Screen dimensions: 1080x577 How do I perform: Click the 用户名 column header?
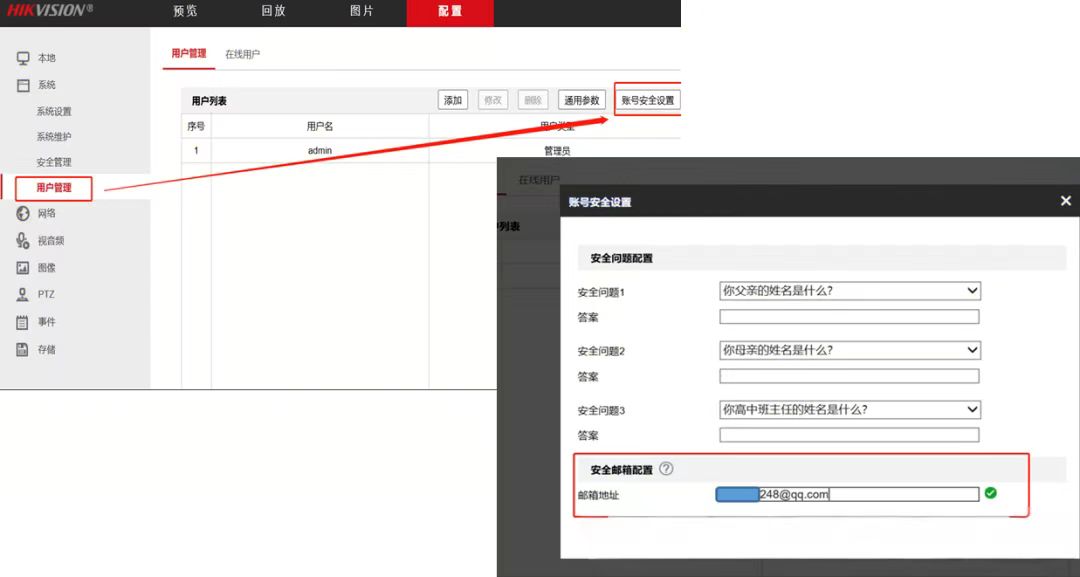[x=320, y=126]
